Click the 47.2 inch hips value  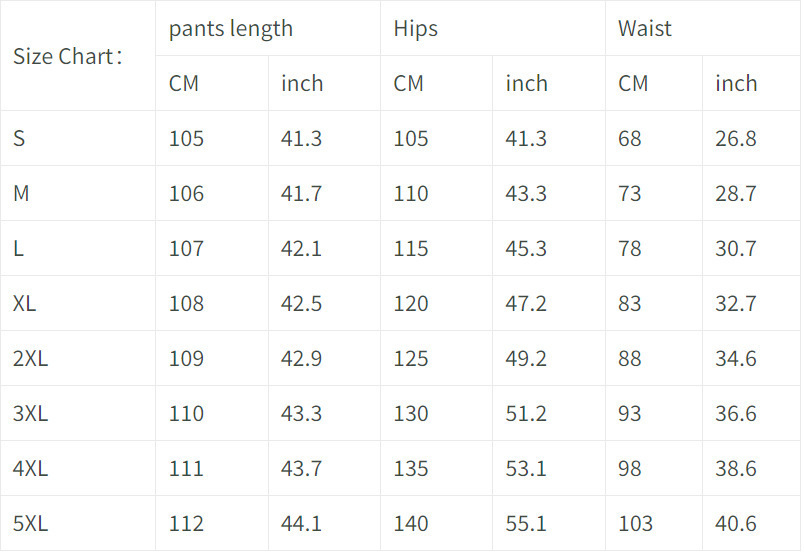tap(526, 303)
